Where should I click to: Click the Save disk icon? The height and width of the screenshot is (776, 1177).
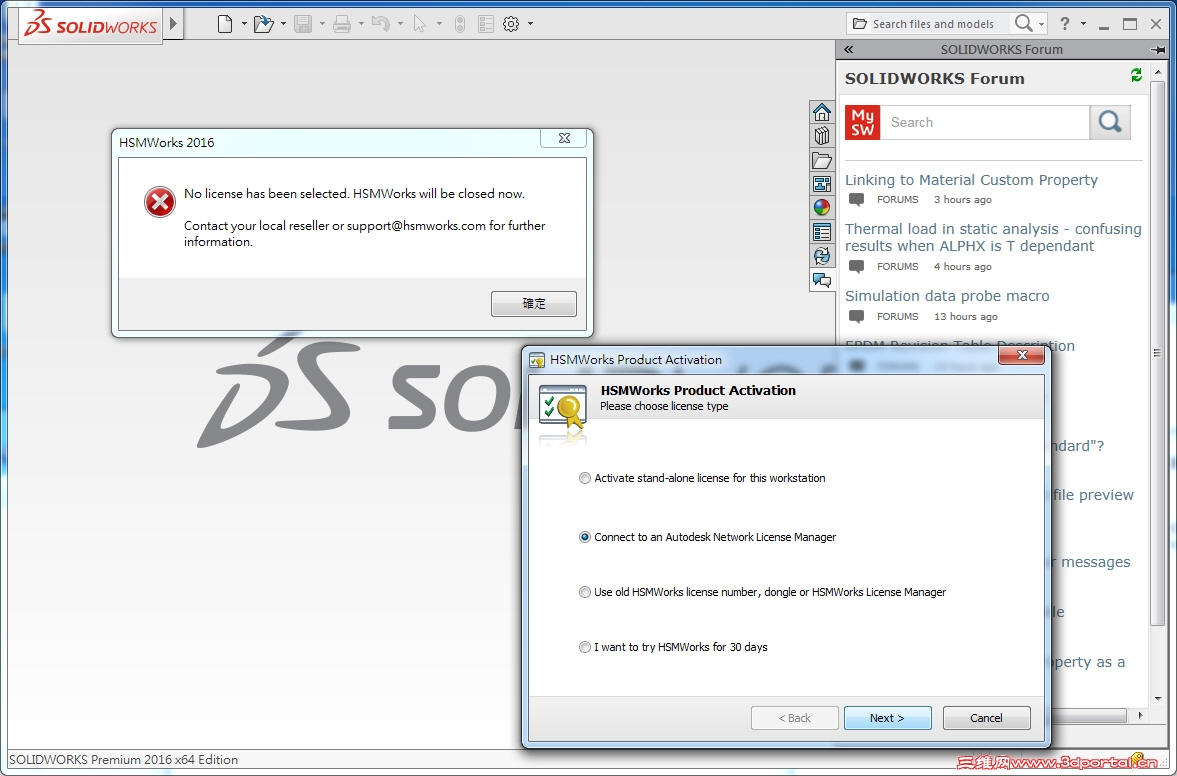click(303, 24)
